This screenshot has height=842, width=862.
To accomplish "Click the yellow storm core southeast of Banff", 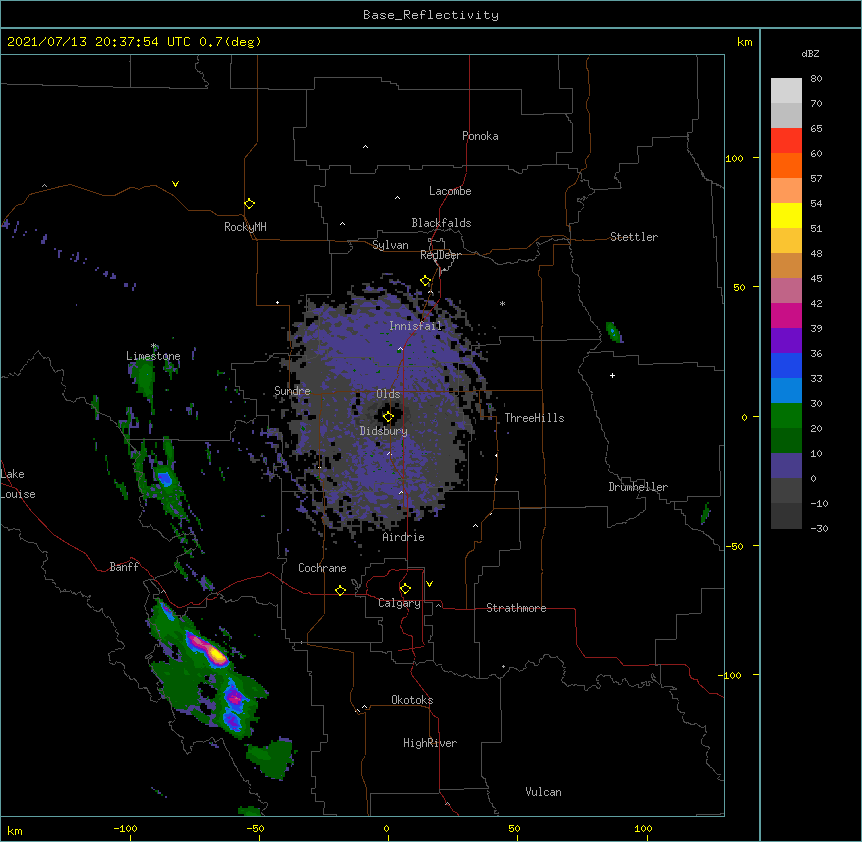I will (218, 655).
